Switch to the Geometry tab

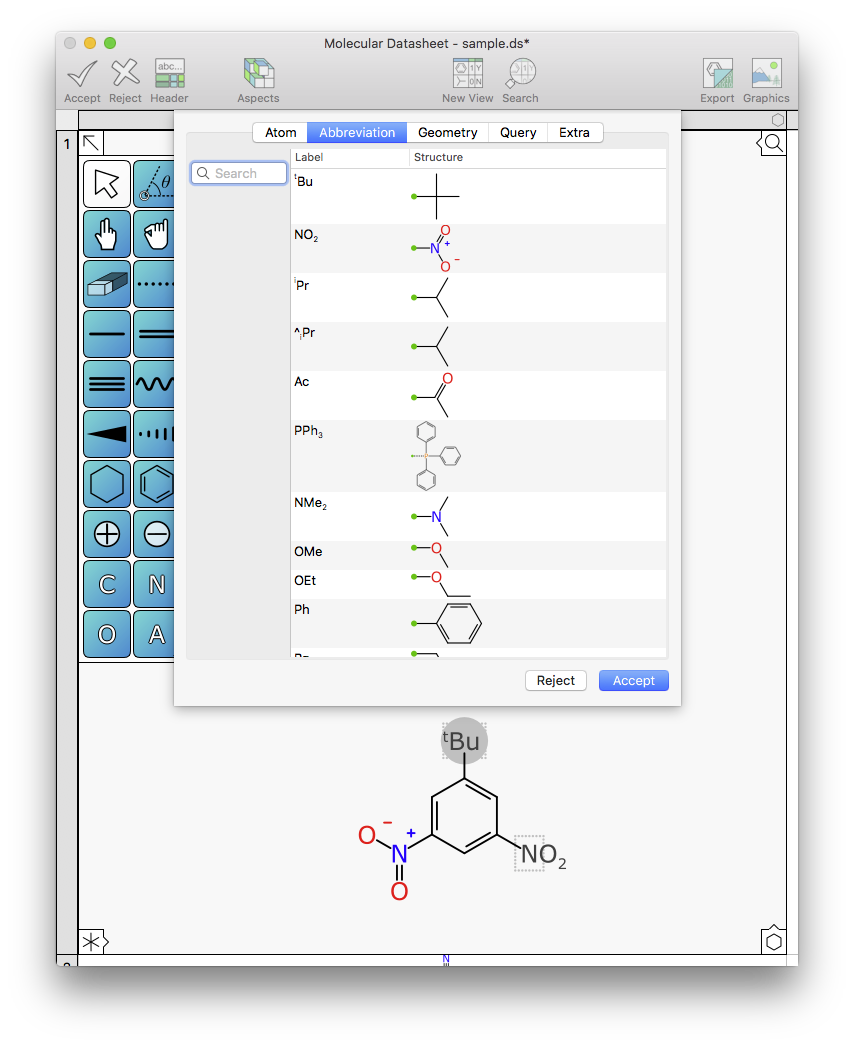pos(447,132)
